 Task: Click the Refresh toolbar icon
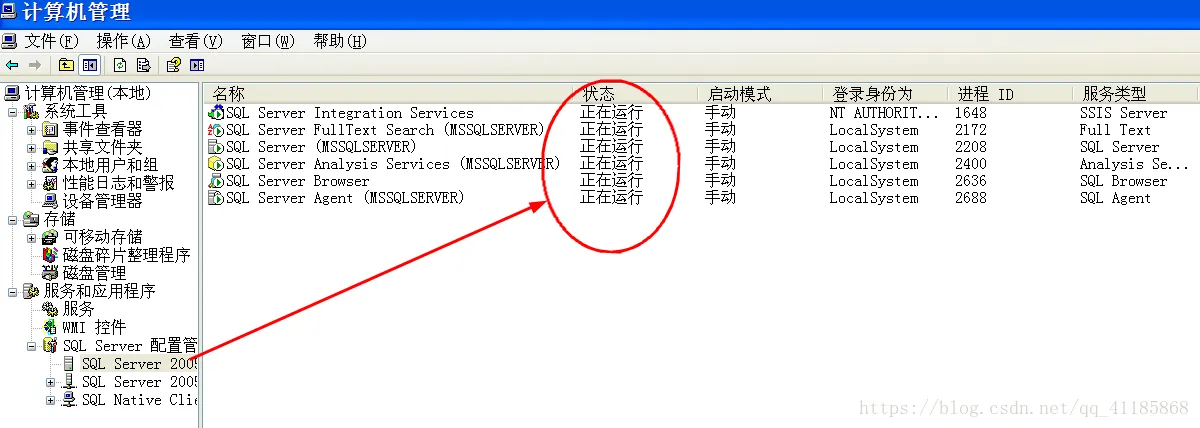[120, 65]
